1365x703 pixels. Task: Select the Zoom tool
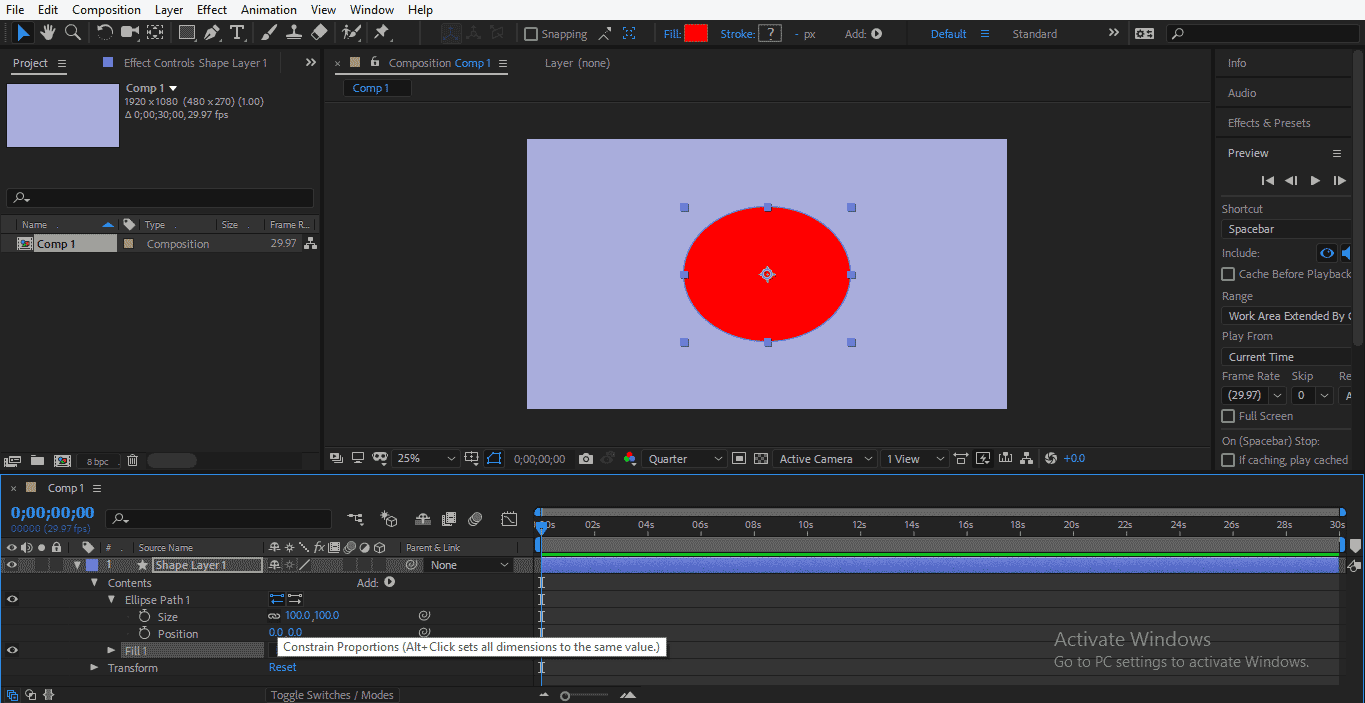click(70, 32)
